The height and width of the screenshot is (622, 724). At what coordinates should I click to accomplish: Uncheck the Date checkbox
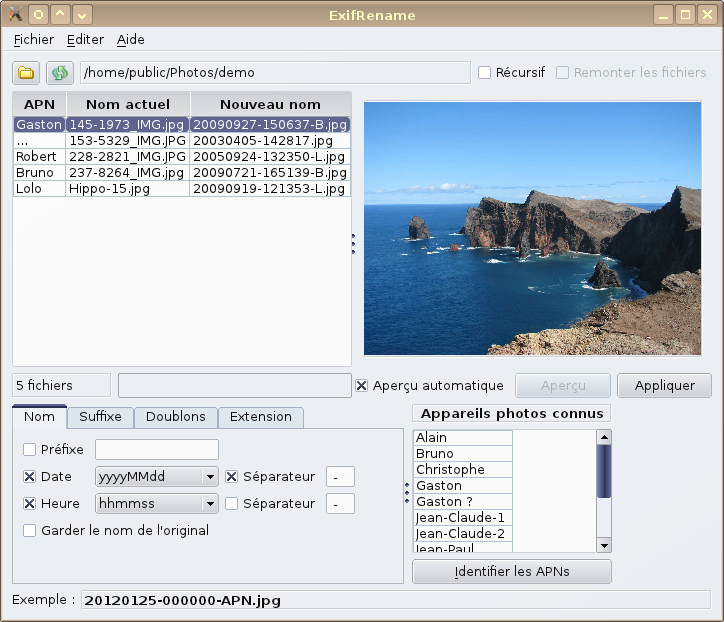click(29, 477)
